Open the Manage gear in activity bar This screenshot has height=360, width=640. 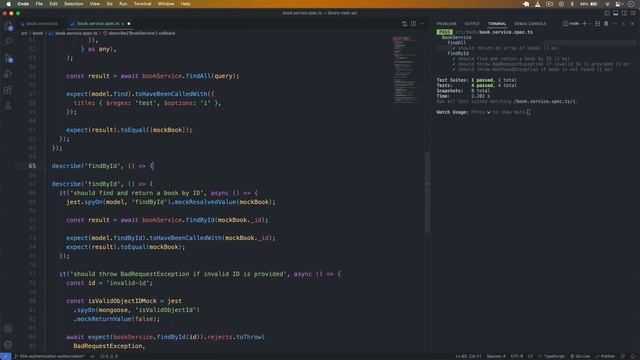pyautogui.click(x=8, y=345)
